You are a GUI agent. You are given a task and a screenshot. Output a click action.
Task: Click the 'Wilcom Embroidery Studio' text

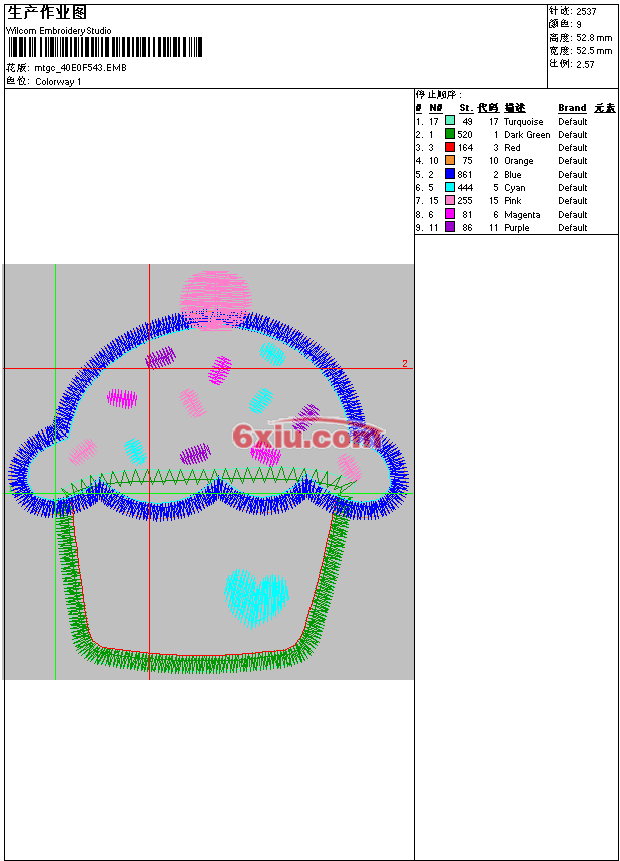point(59,31)
